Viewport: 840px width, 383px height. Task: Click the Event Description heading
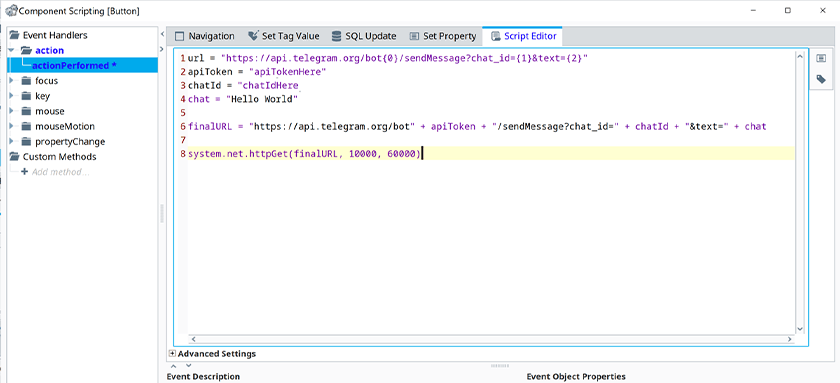coord(203,377)
